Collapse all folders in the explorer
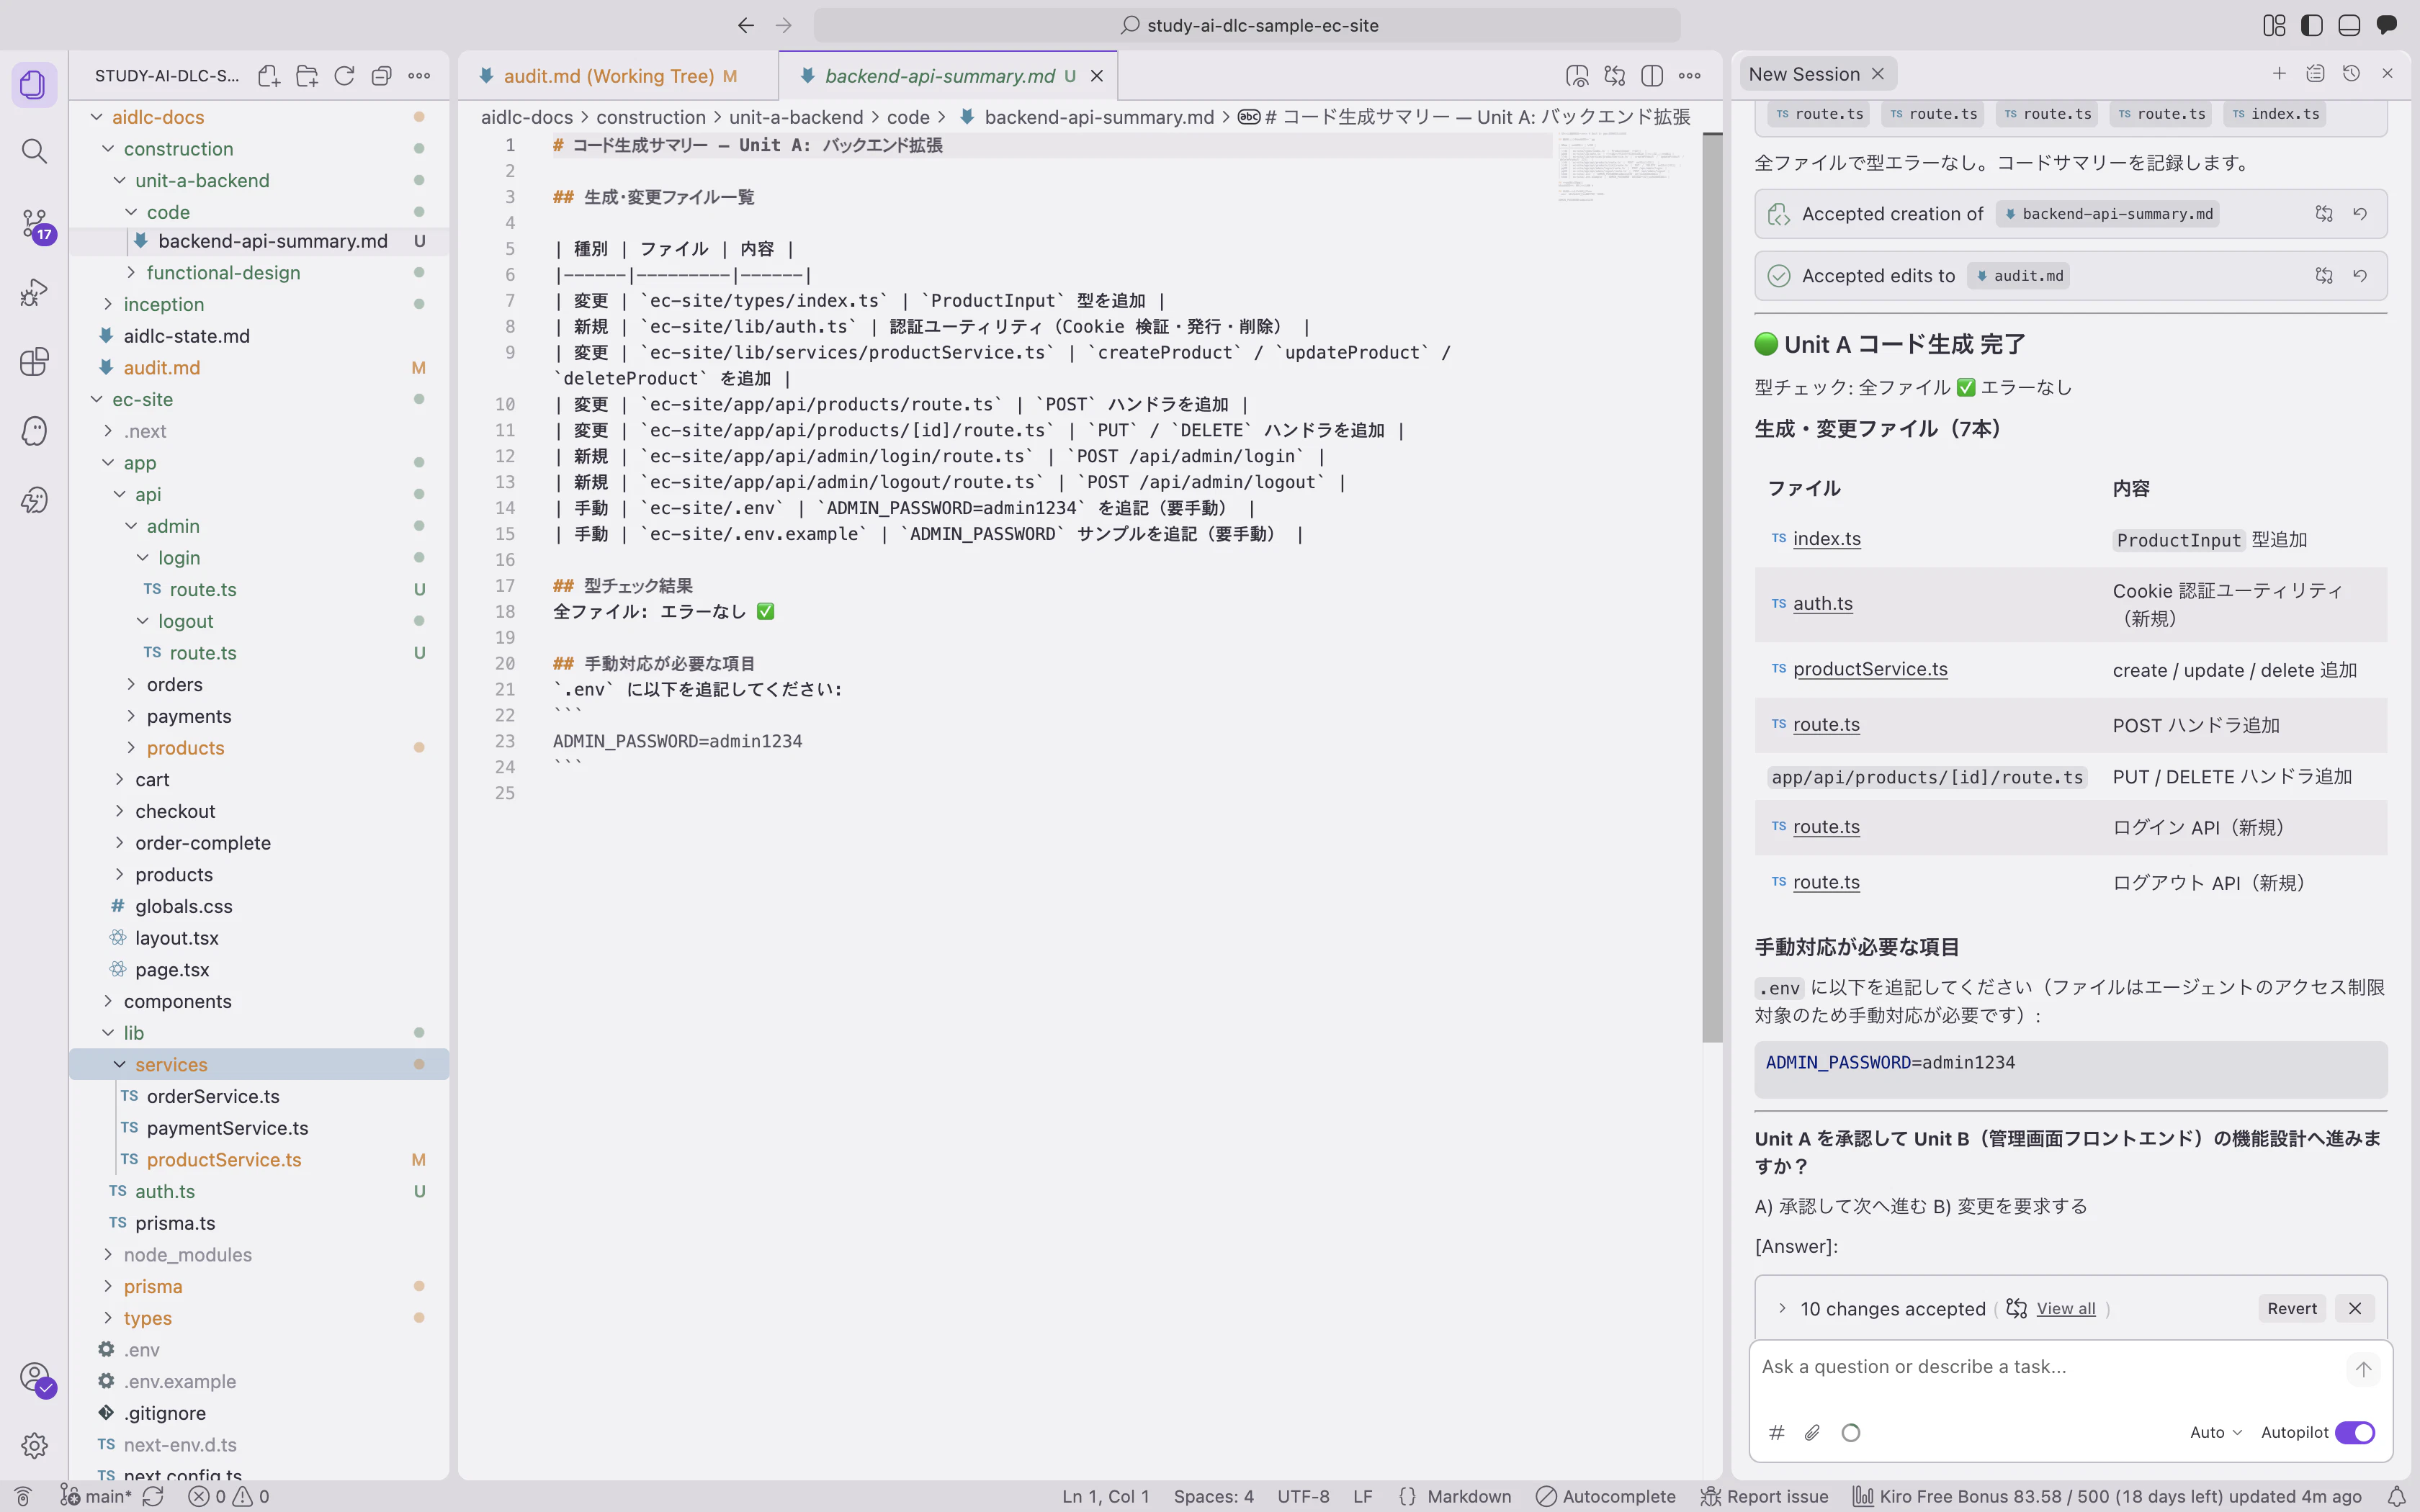The image size is (2420, 1512). click(381, 76)
